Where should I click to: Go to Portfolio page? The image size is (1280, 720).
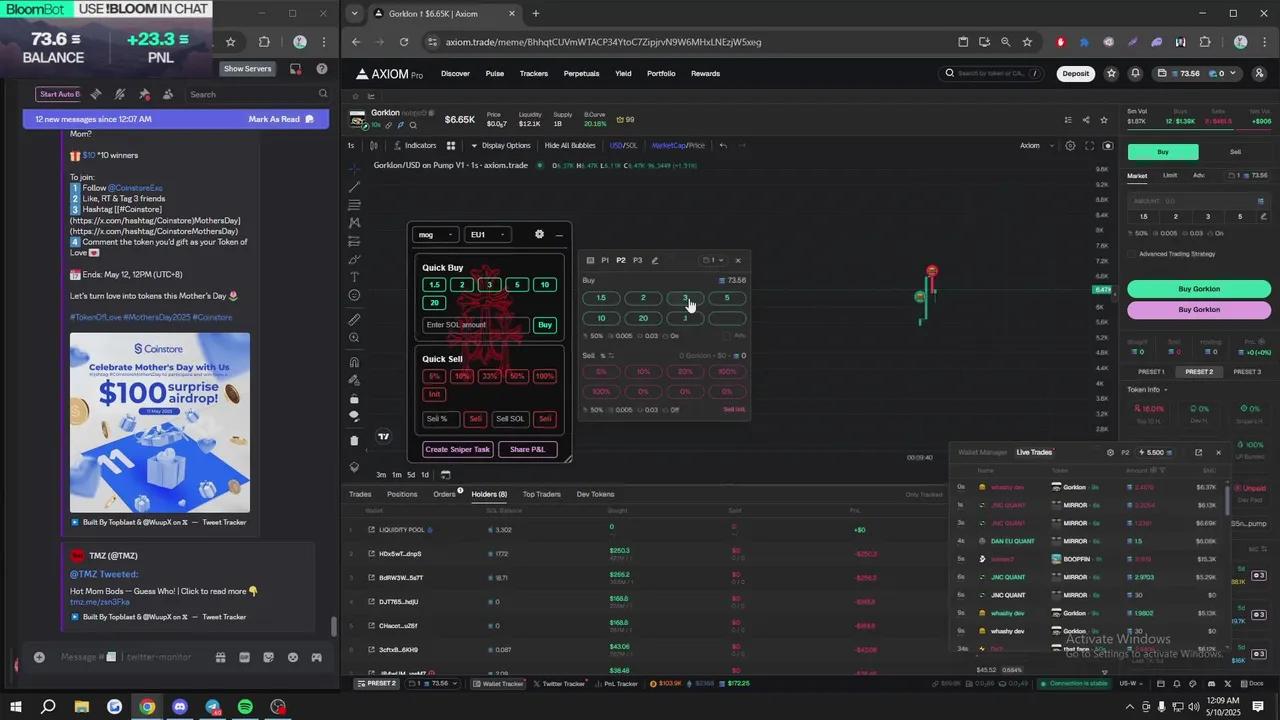(661, 73)
